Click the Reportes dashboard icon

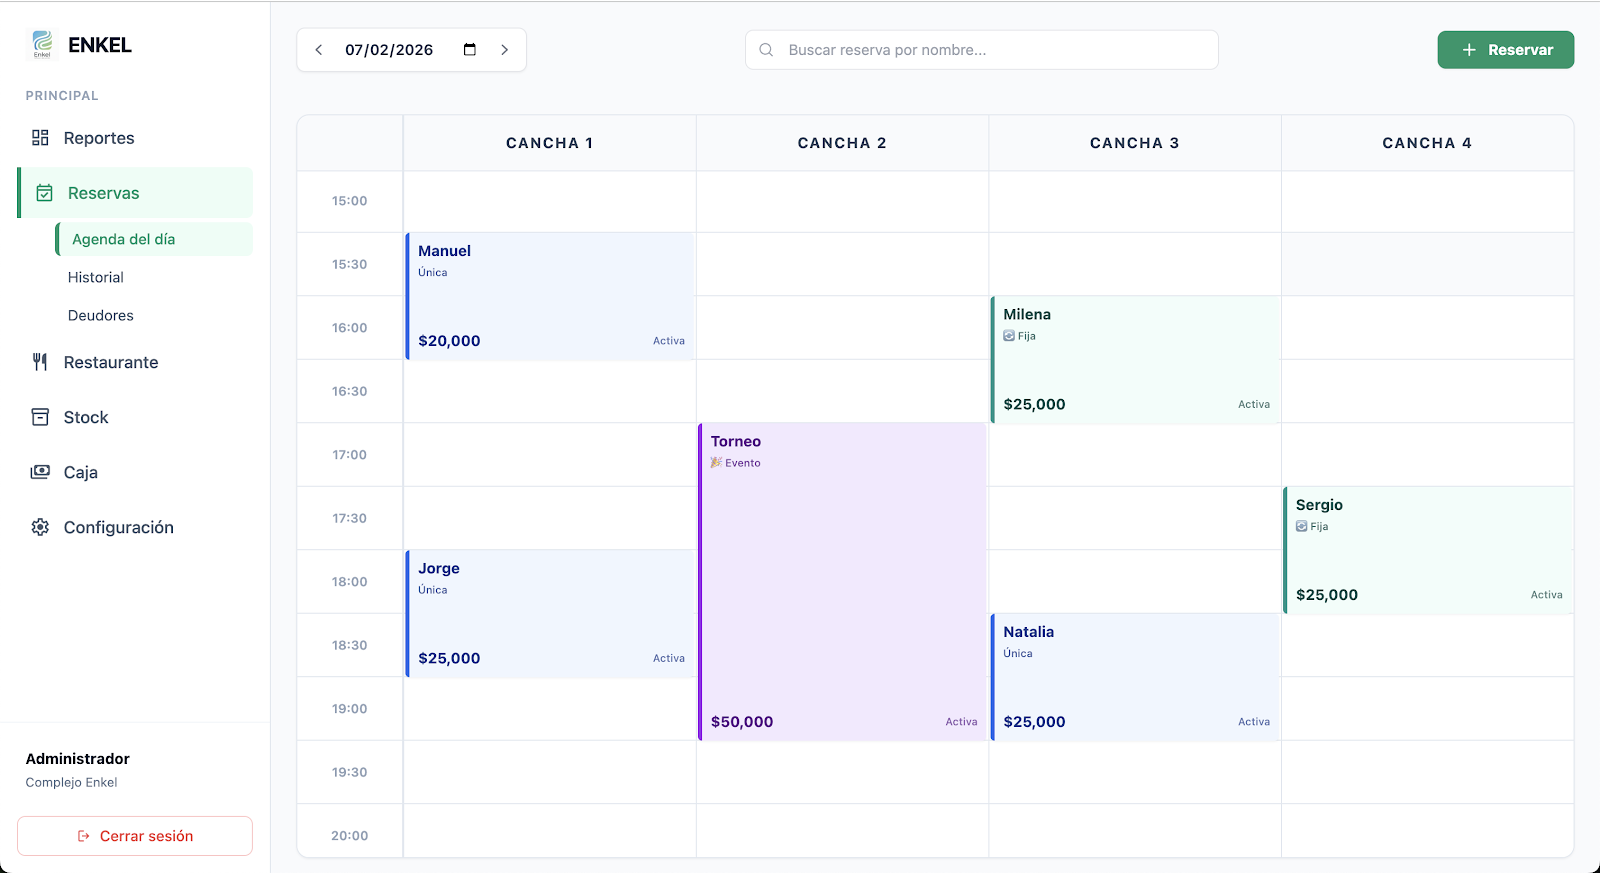[40, 138]
